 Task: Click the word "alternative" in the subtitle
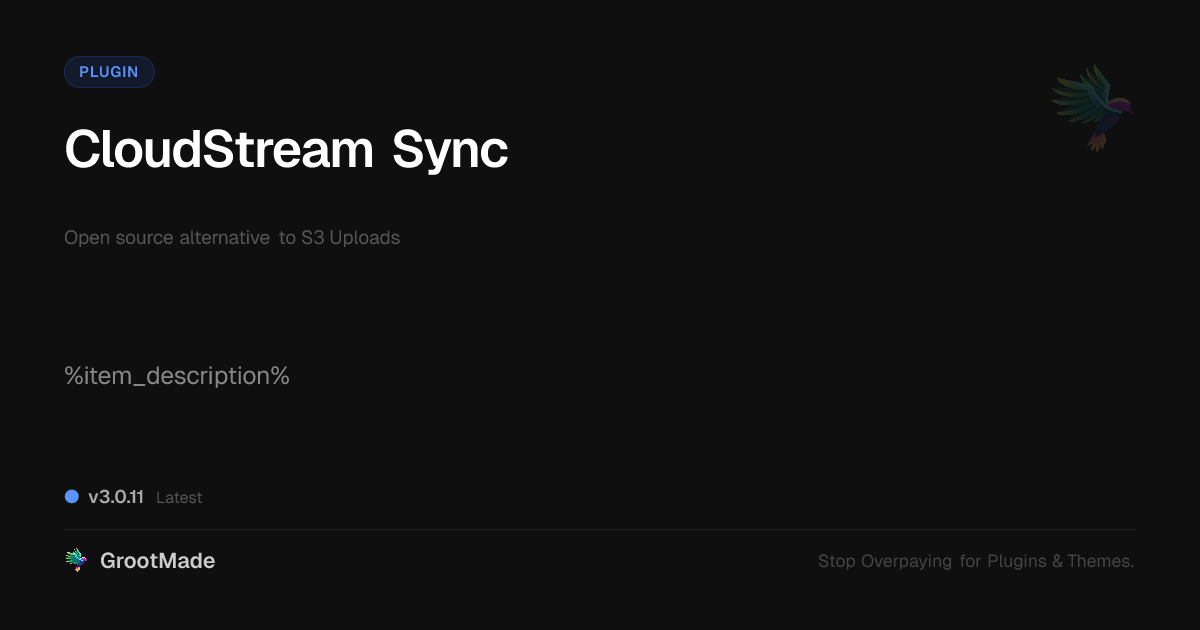pos(224,238)
